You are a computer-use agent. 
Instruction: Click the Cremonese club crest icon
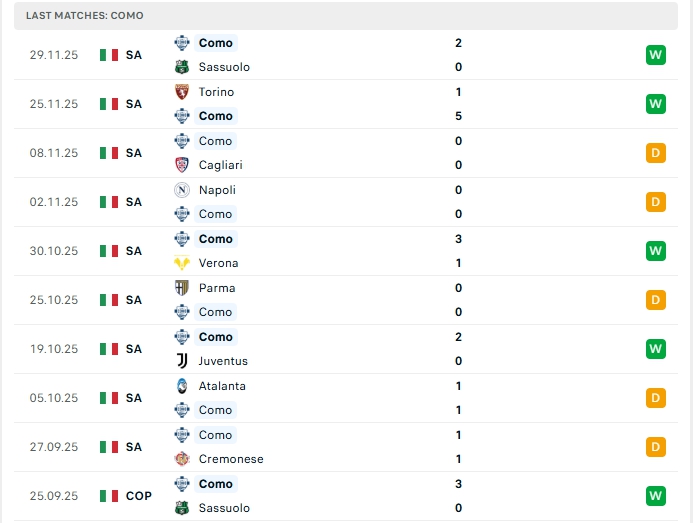(181, 459)
